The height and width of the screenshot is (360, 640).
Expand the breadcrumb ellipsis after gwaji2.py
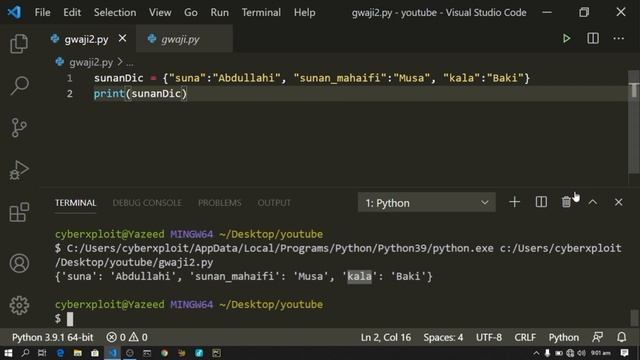tap(129, 63)
